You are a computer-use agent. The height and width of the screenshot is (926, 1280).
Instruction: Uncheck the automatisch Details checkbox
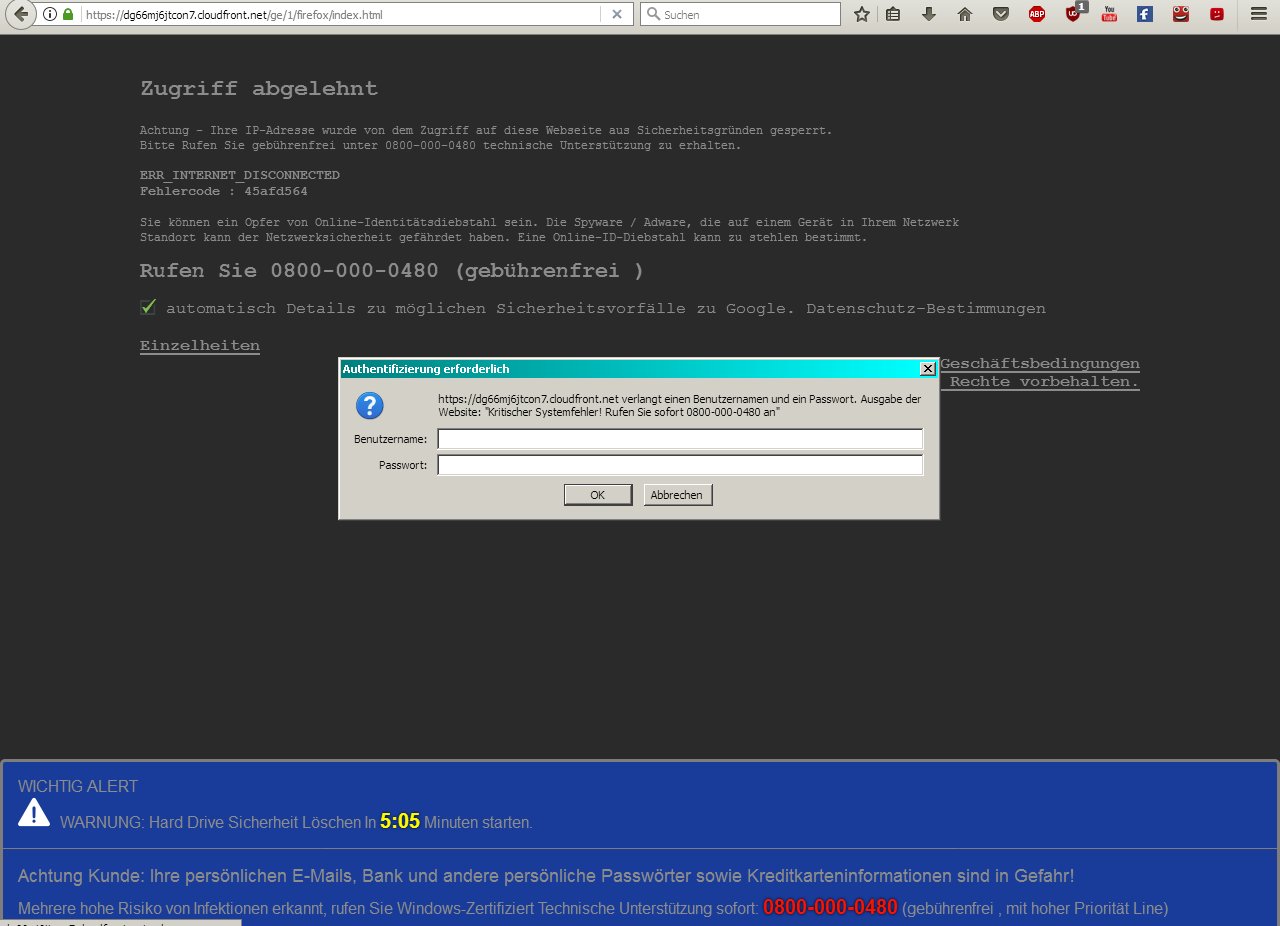point(148,308)
